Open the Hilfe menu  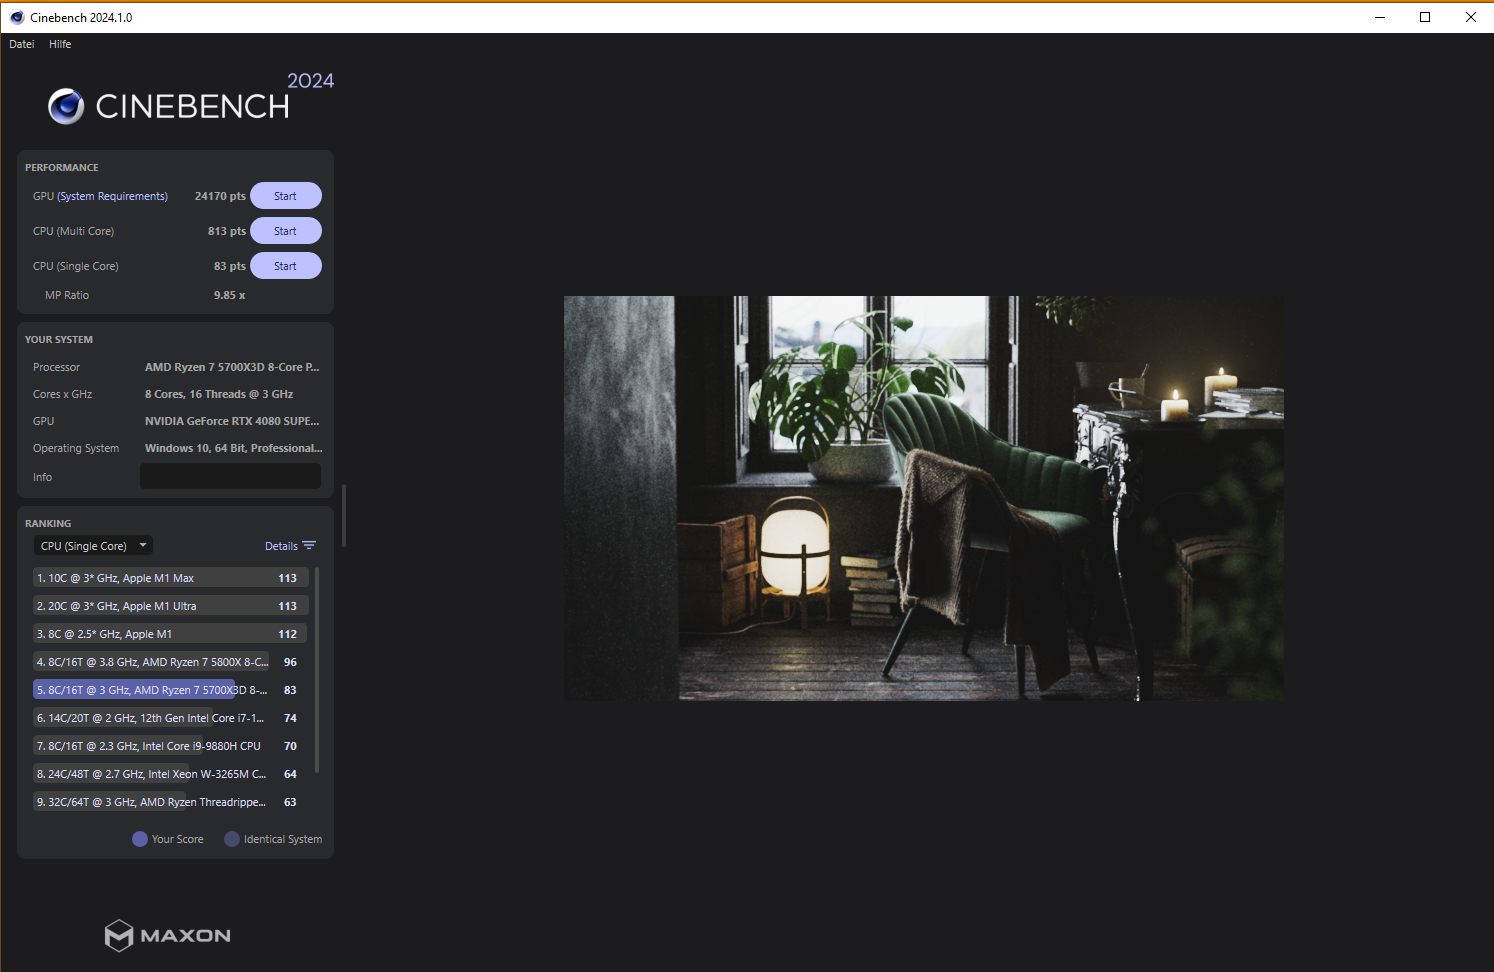[x=60, y=44]
